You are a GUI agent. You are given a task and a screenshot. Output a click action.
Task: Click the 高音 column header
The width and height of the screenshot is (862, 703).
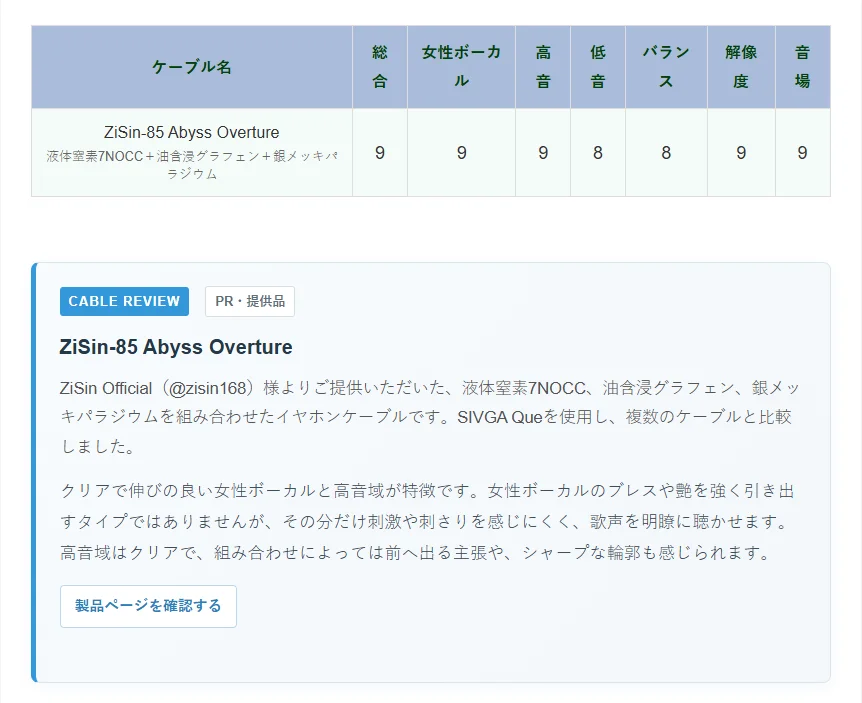(x=543, y=67)
